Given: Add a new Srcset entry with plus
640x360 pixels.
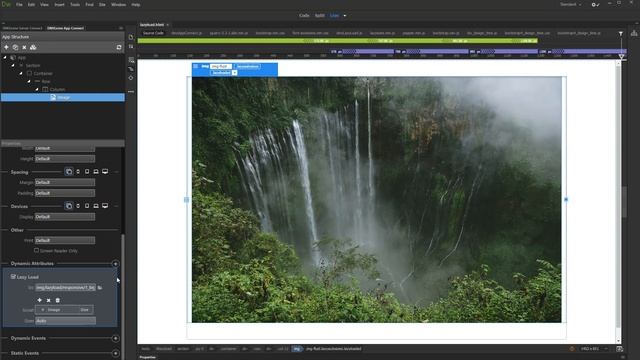Looking at the screenshot, I should click(x=40, y=300).
